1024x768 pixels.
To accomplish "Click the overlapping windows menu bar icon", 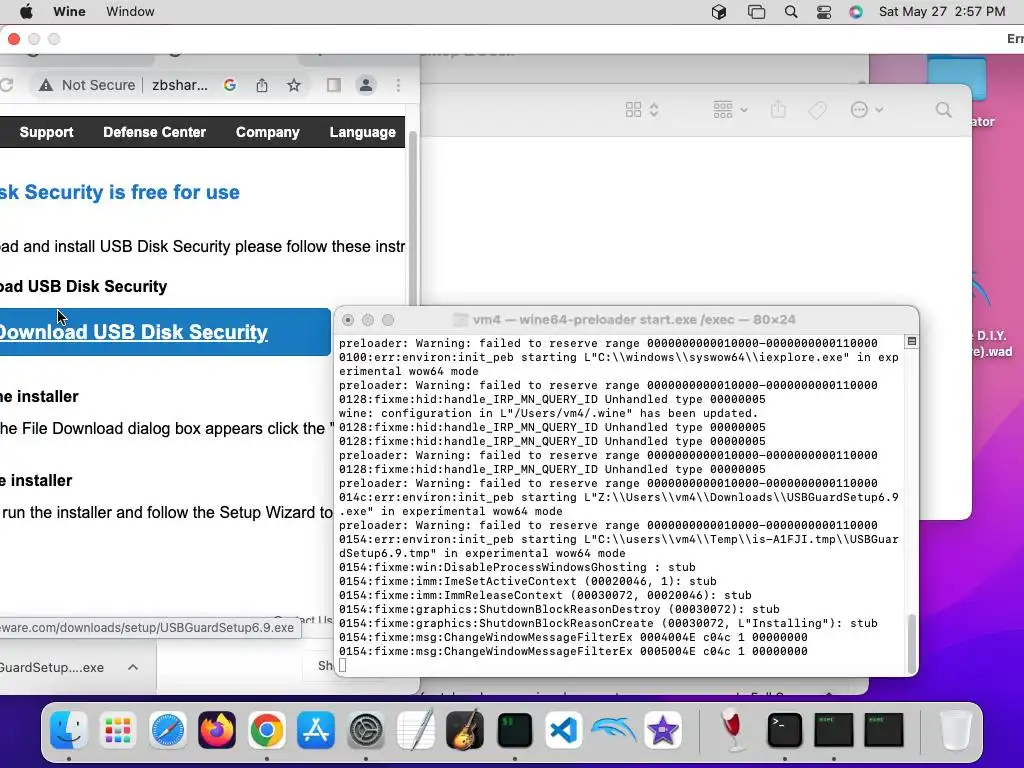I will coord(756,12).
